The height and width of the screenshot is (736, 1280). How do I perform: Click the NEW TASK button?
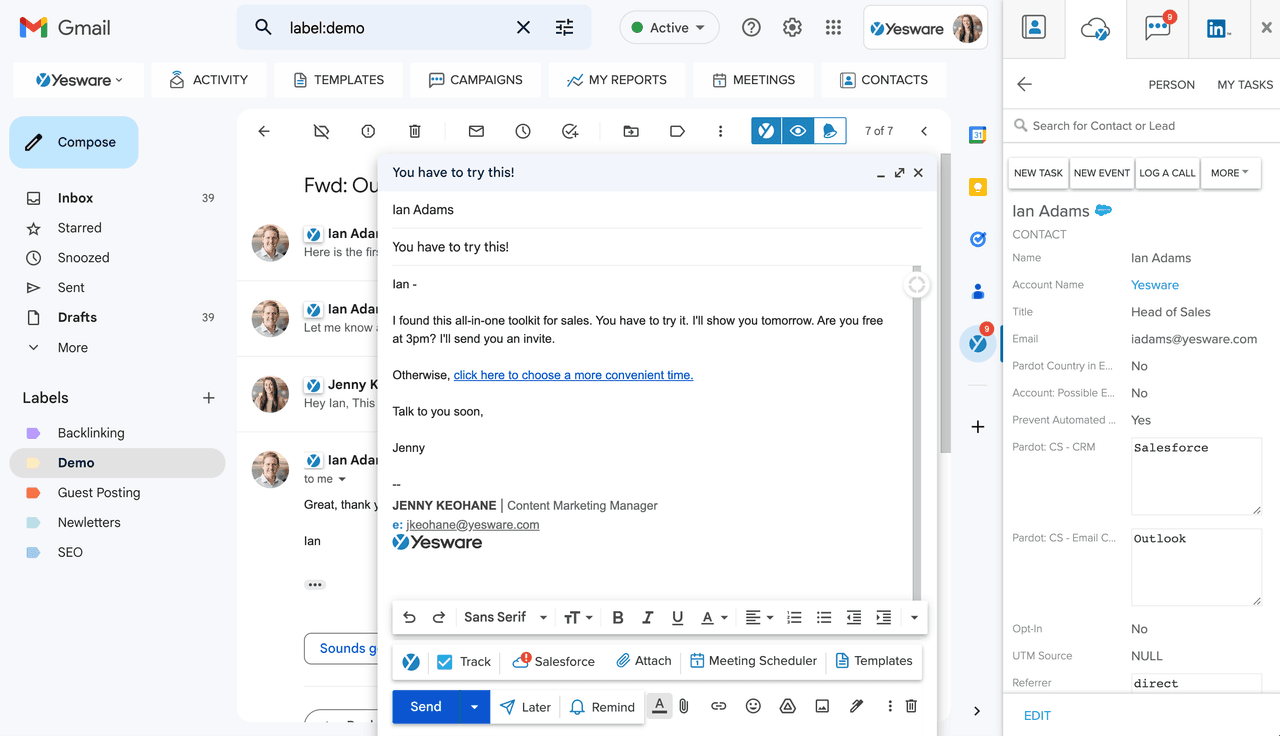pos(1038,173)
